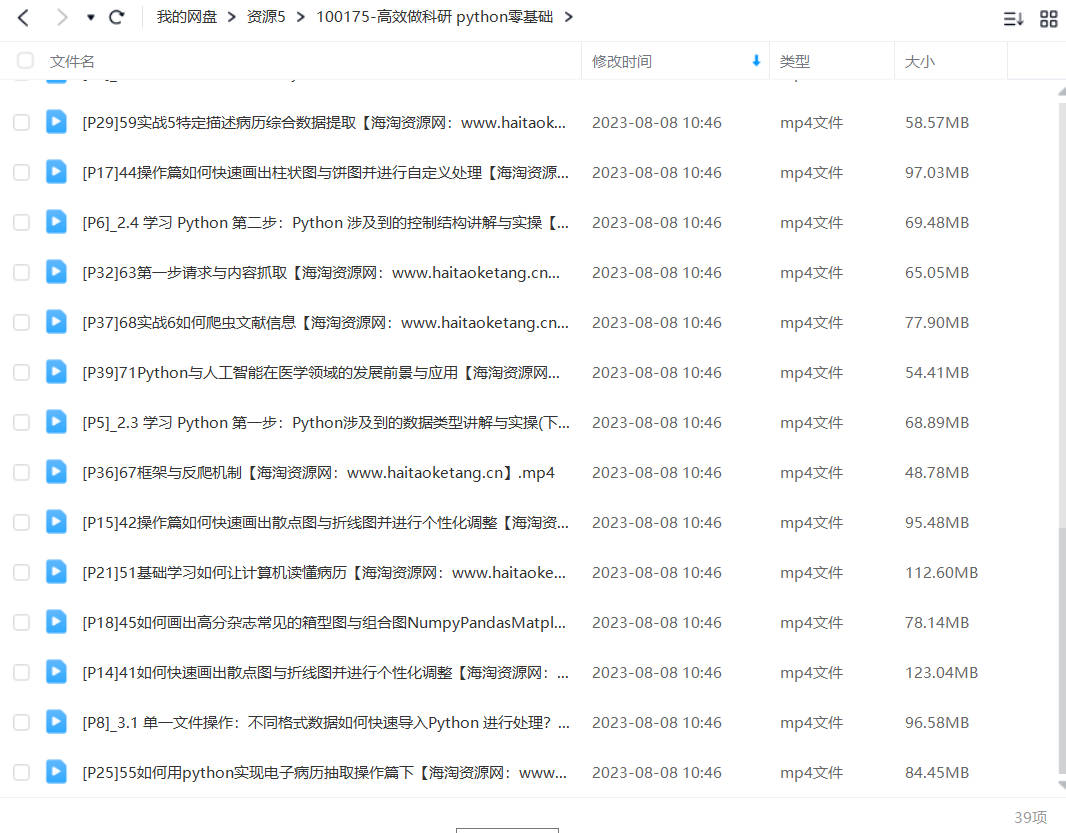Open breadcrumb folder 100175-高效做科研 python零基础

[x=434, y=17]
